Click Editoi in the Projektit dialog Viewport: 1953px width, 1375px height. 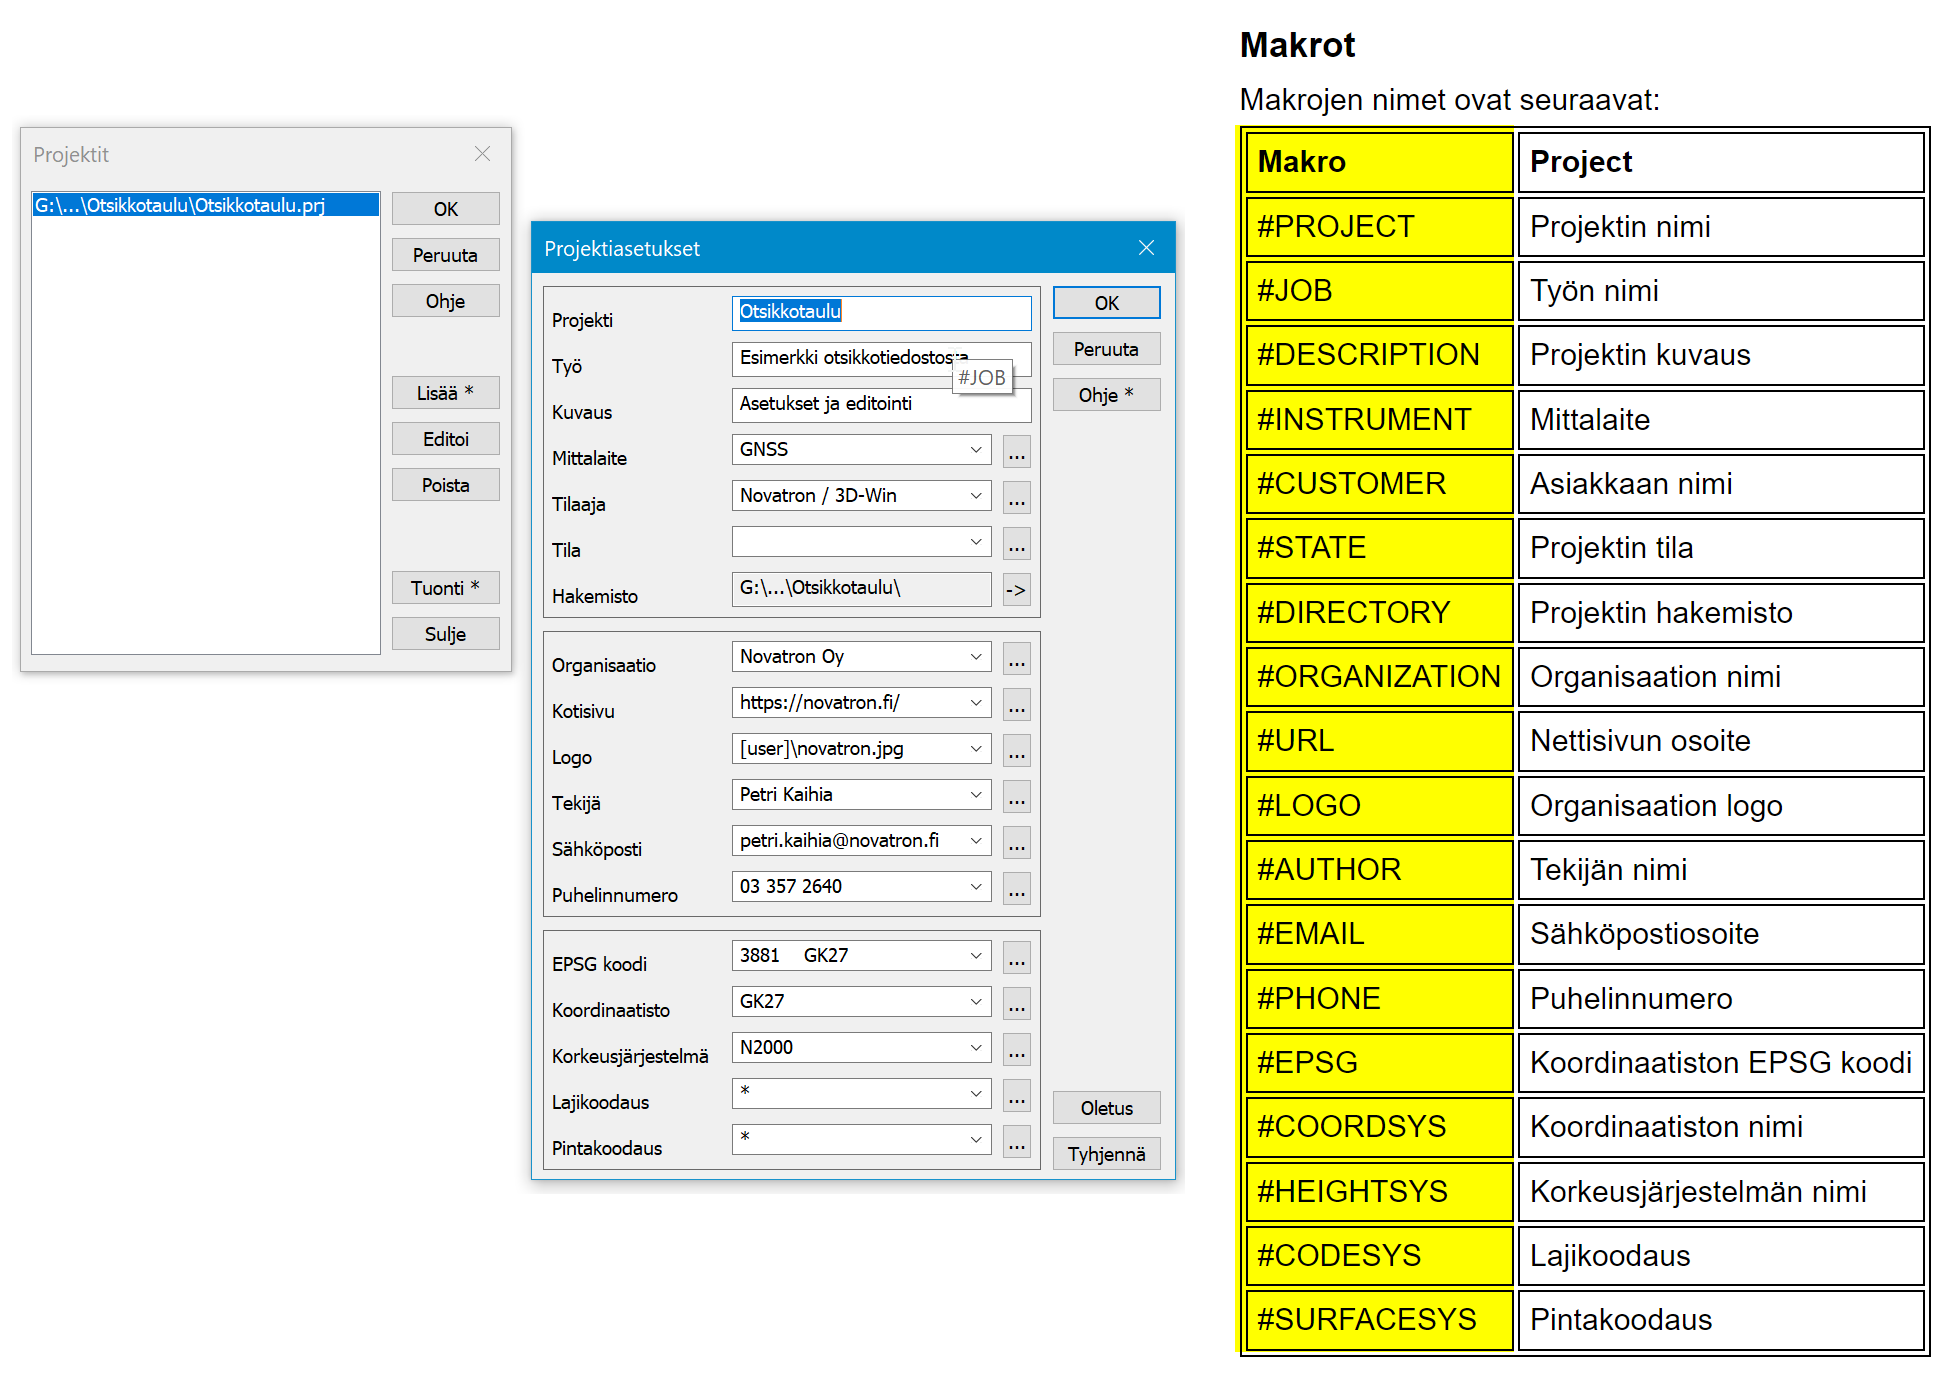point(445,439)
